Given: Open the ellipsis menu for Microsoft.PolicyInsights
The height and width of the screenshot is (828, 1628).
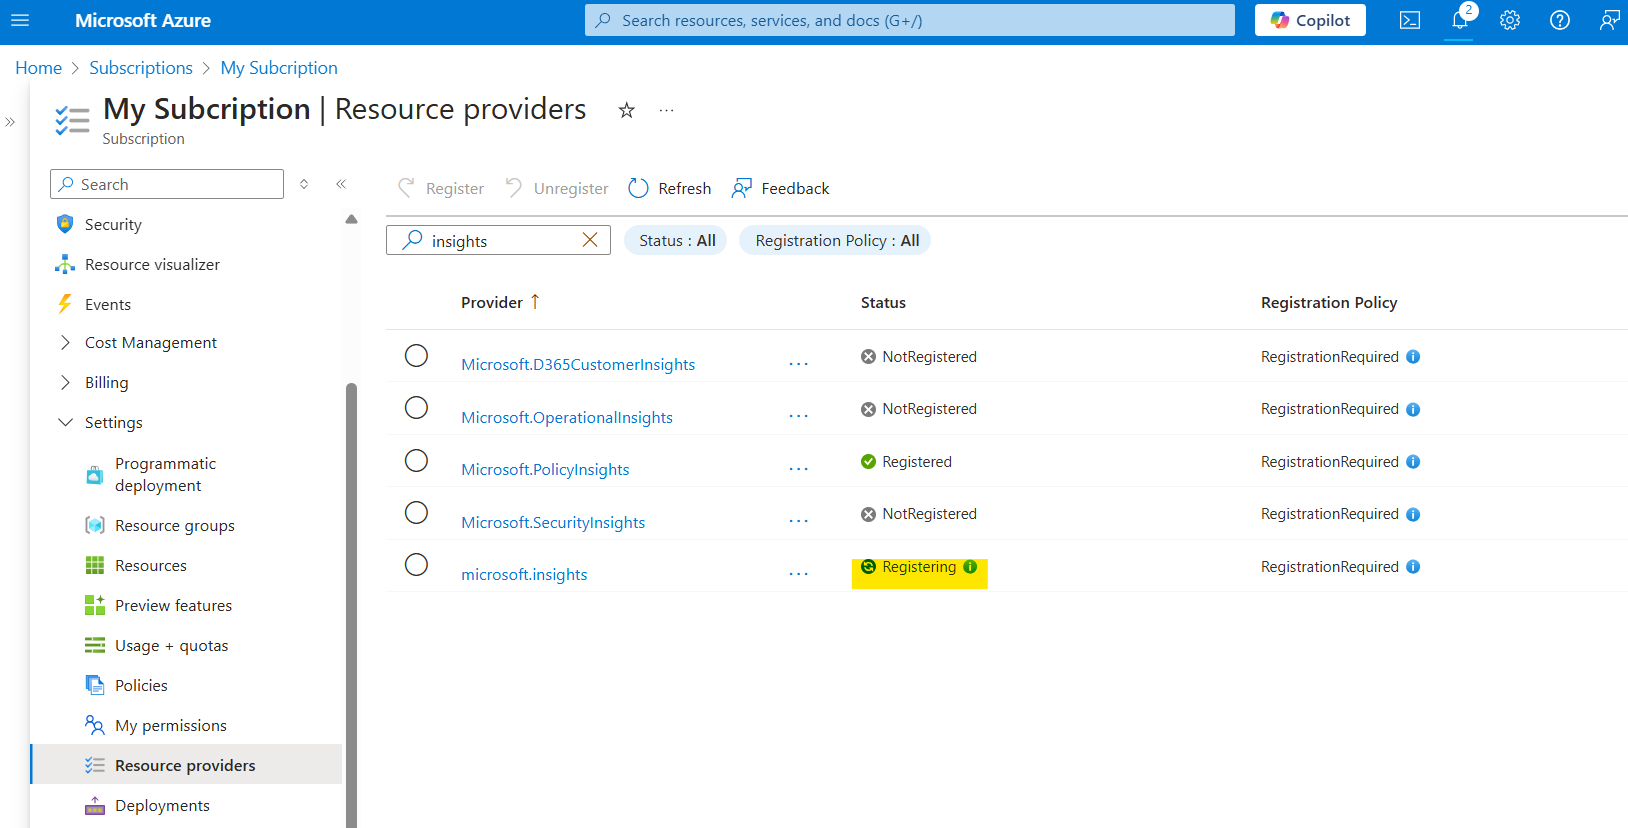Looking at the screenshot, I should click(x=798, y=469).
